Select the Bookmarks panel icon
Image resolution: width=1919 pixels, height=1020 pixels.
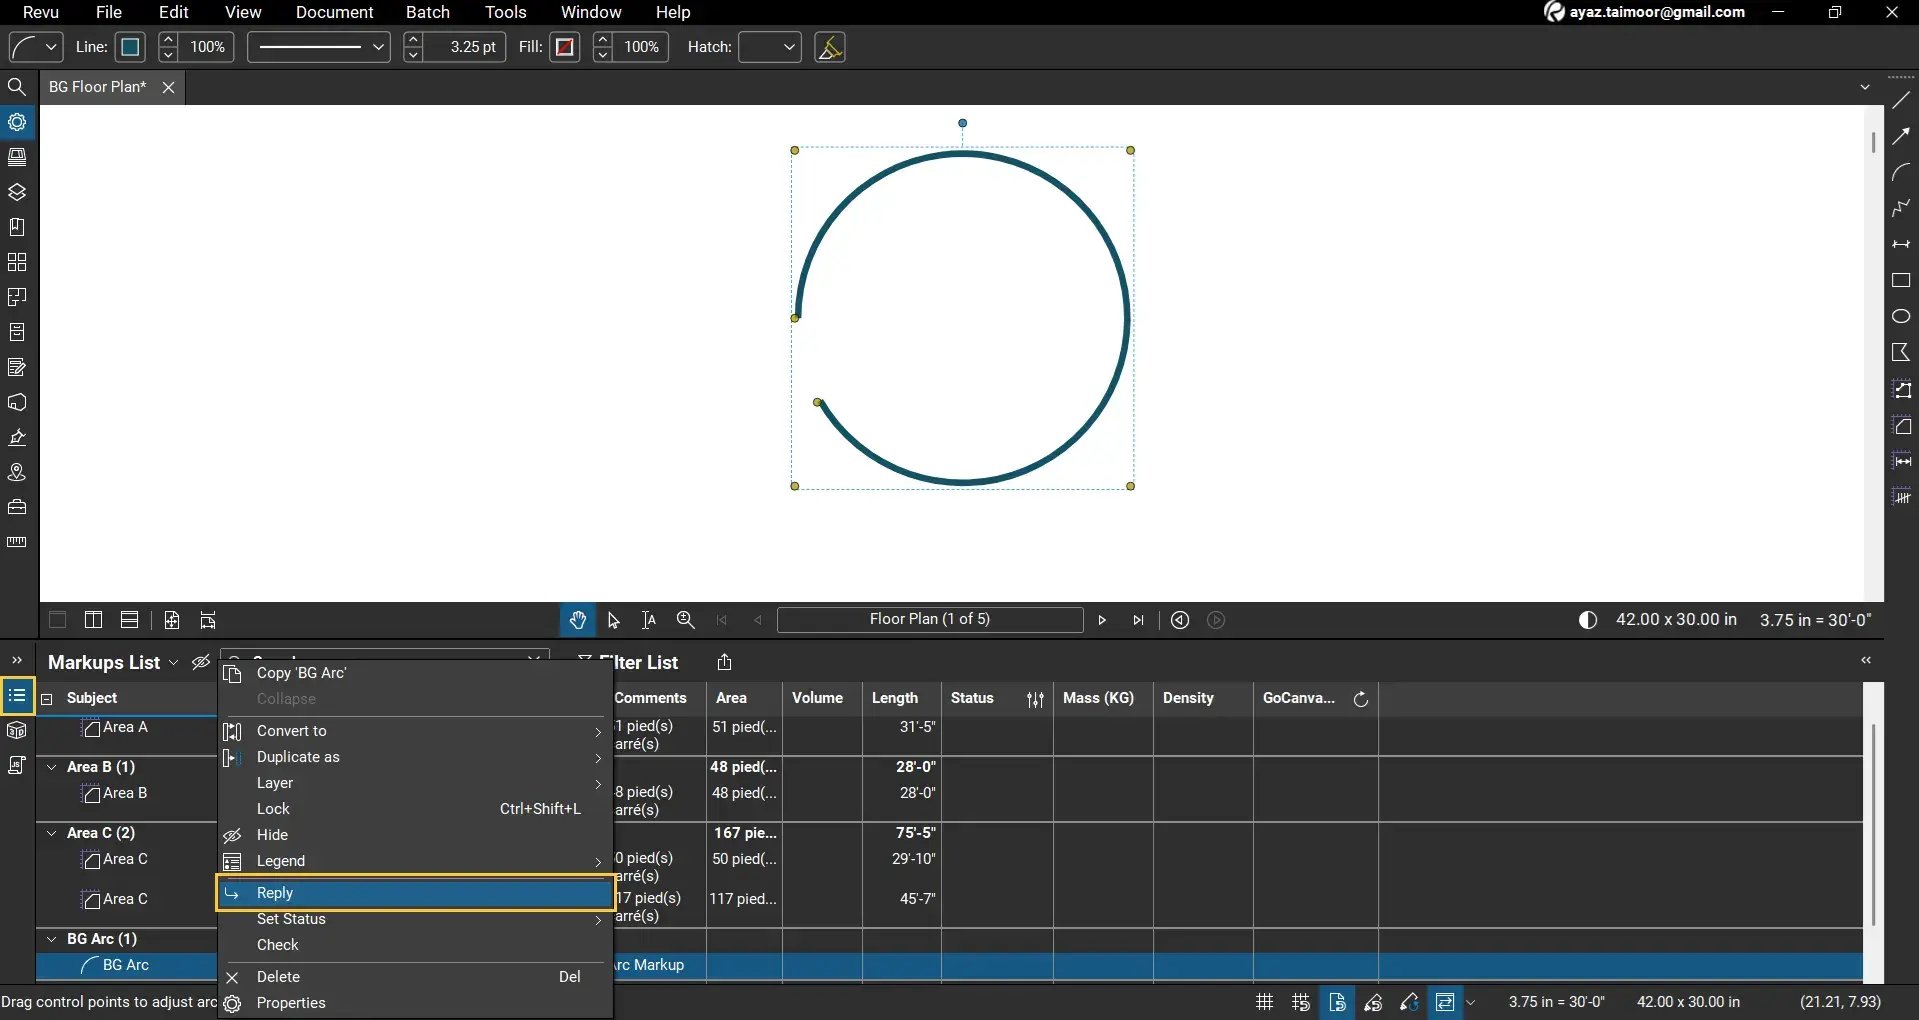(x=17, y=227)
